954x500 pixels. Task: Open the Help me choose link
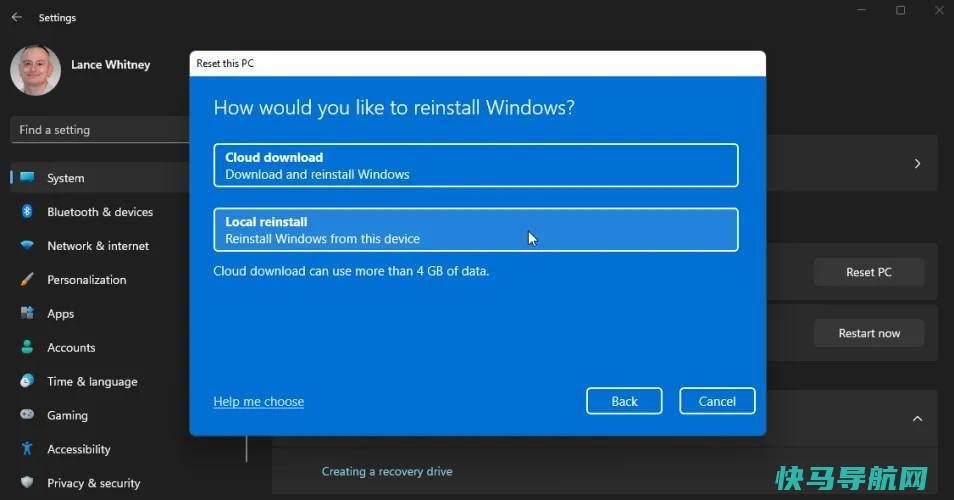point(259,401)
